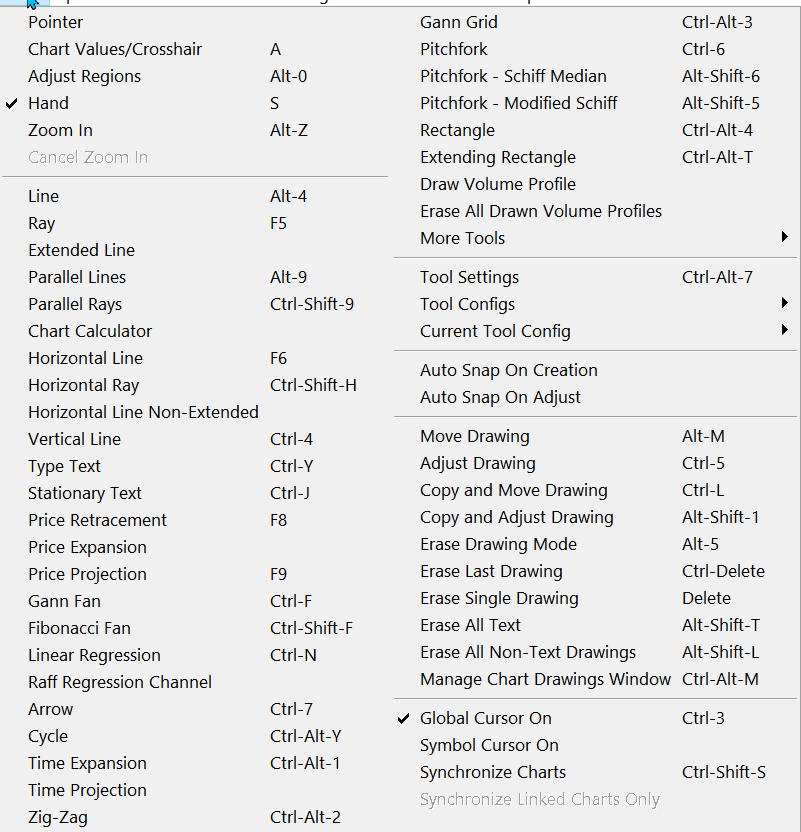This screenshot has width=801, height=832.
Task: Select the Horizontal Line drawing tool
Action: point(85,358)
